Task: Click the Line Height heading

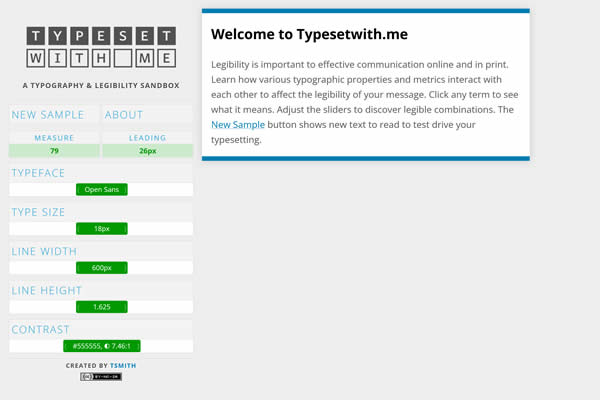Action: pyautogui.click(x=46, y=291)
